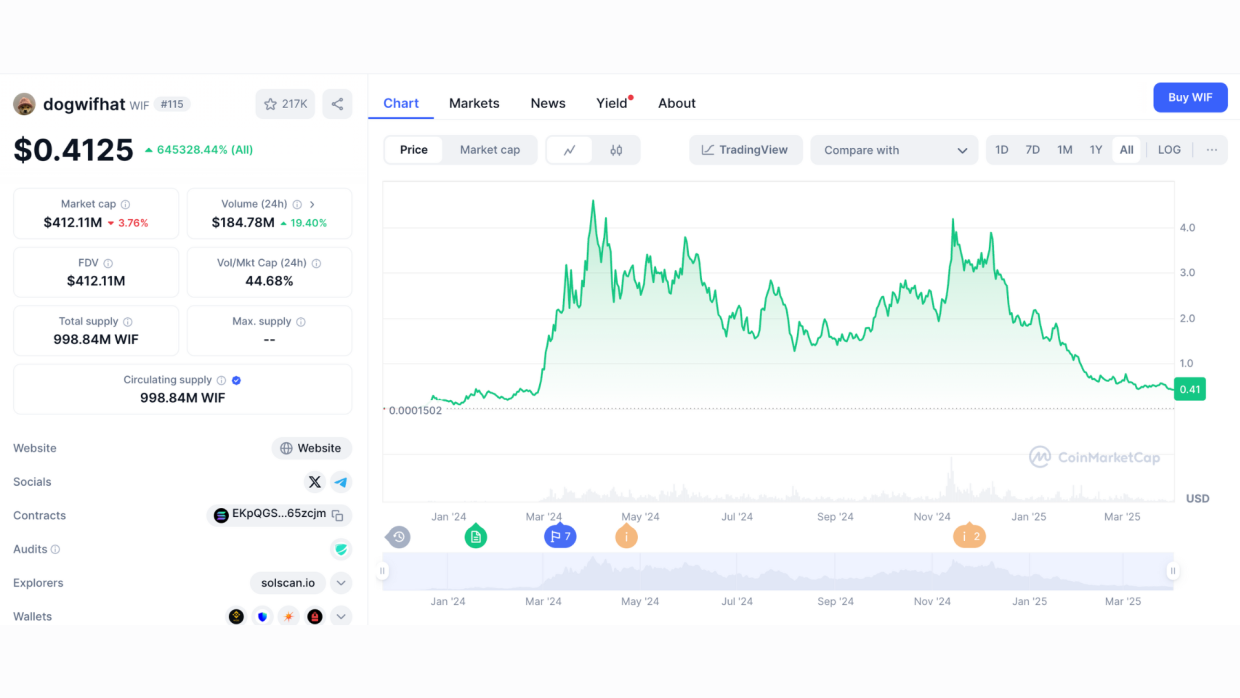Open the red and black wallet icon
Viewport: 1240px width, 698px height.
[x=315, y=617]
